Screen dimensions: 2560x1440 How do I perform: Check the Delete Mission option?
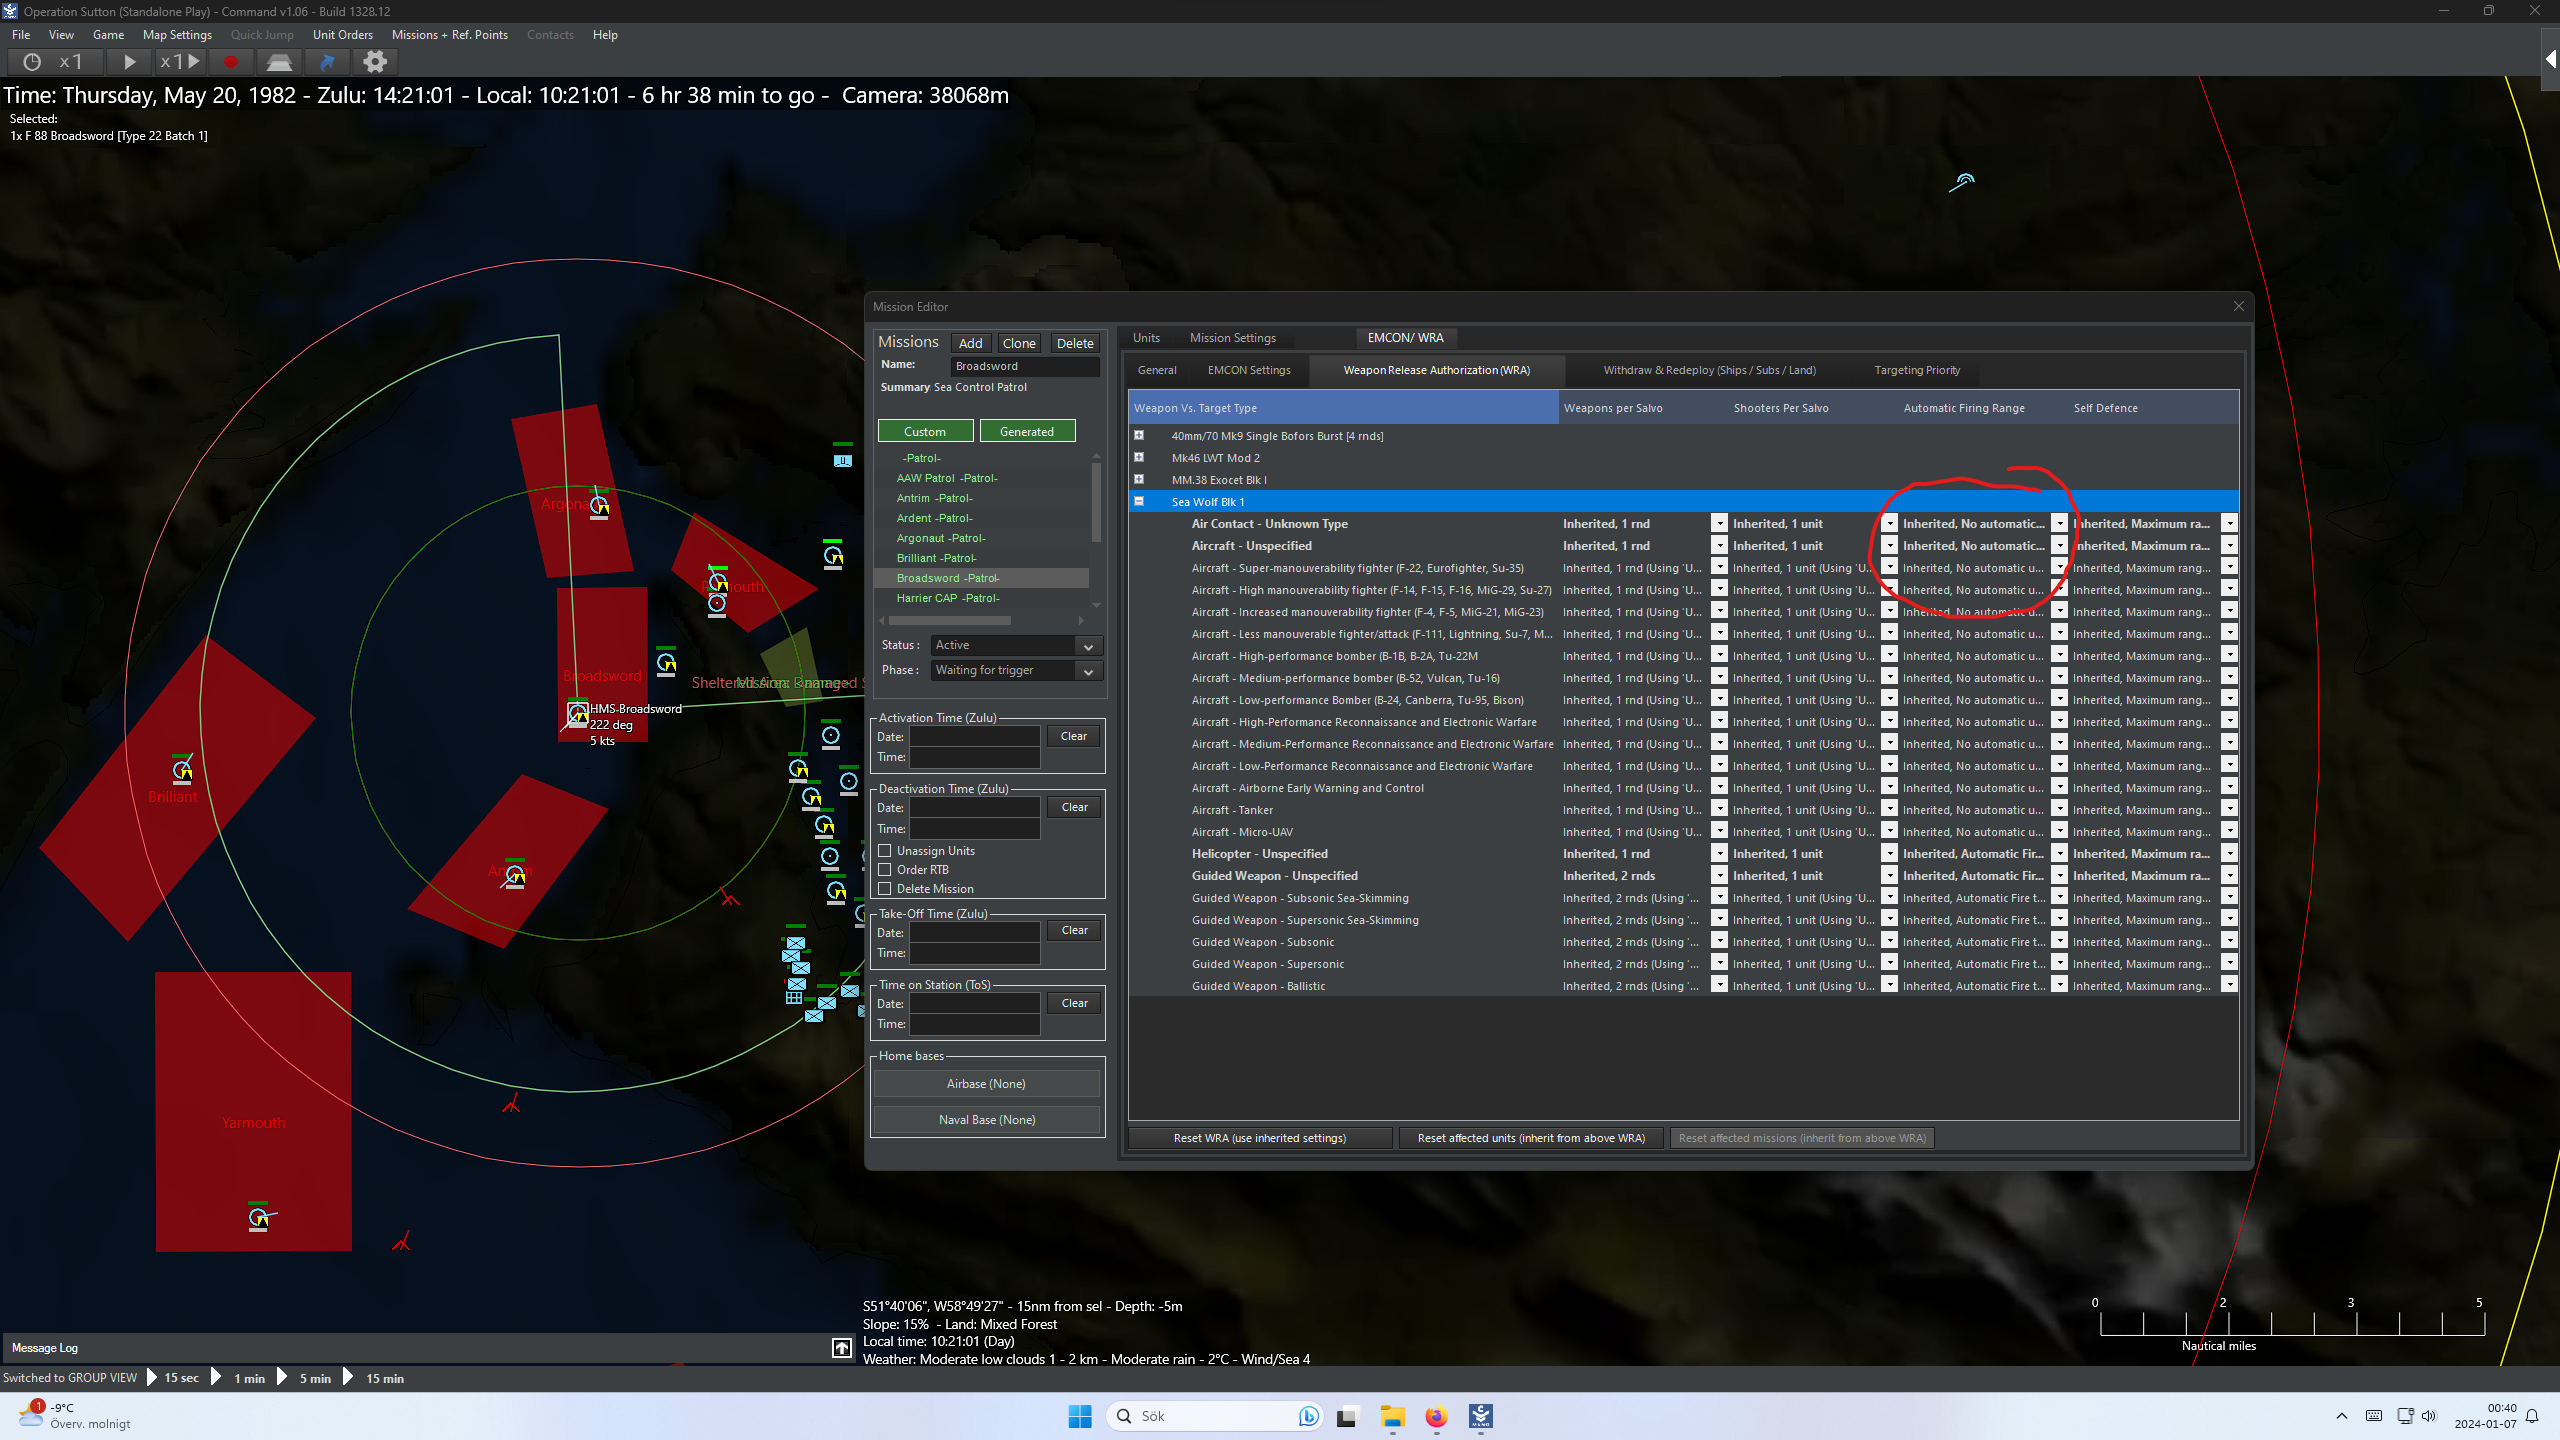pyautogui.click(x=885, y=889)
